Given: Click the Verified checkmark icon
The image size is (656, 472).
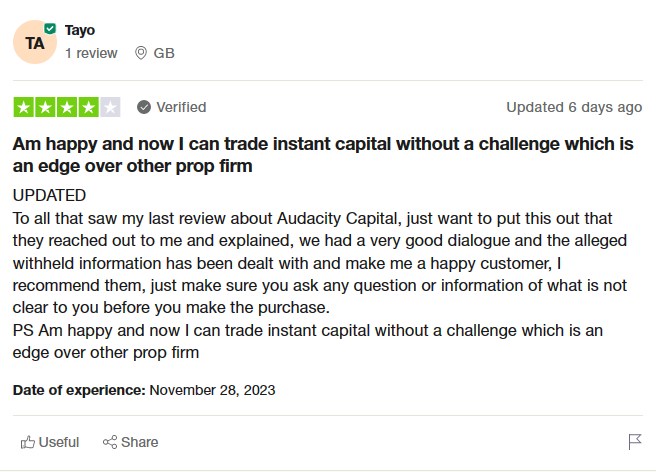Looking at the screenshot, I should pos(144,107).
